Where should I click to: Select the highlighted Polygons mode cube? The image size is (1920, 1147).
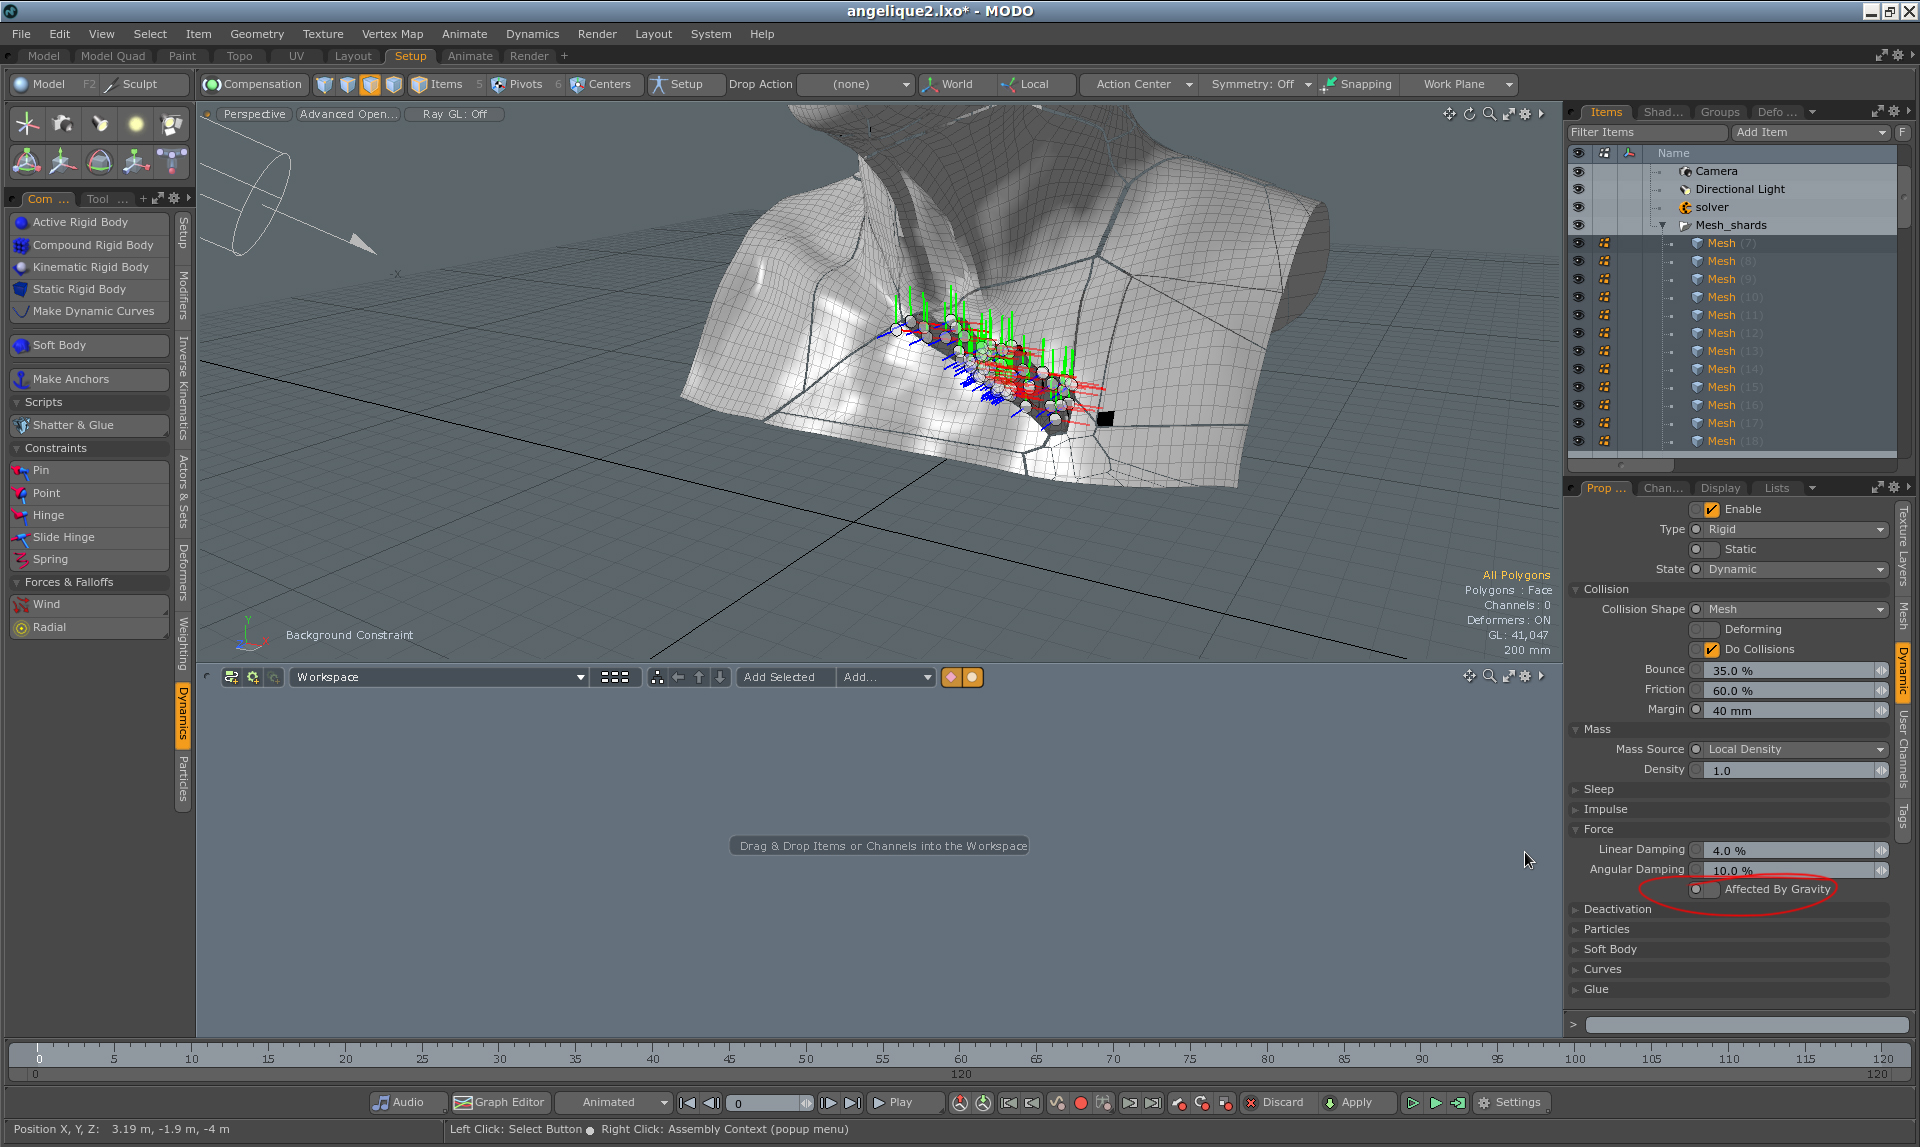[370, 85]
